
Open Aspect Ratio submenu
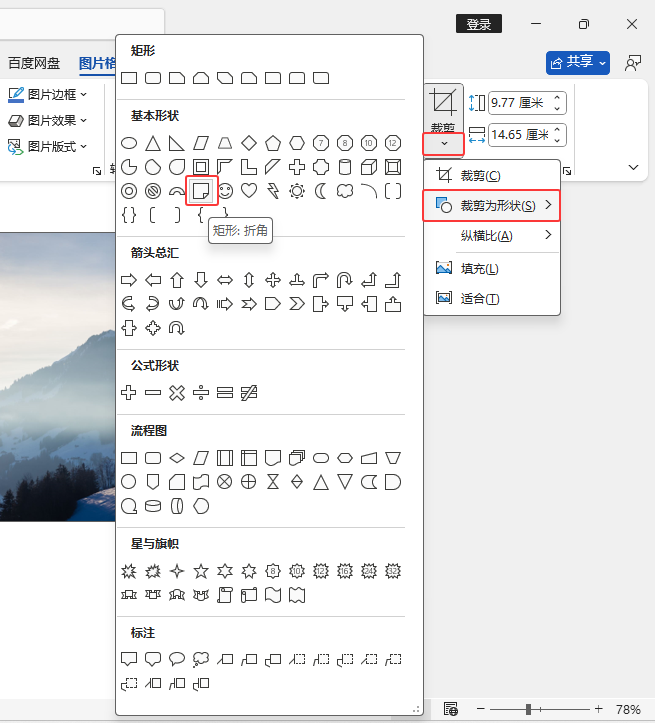pyautogui.click(x=492, y=236)
